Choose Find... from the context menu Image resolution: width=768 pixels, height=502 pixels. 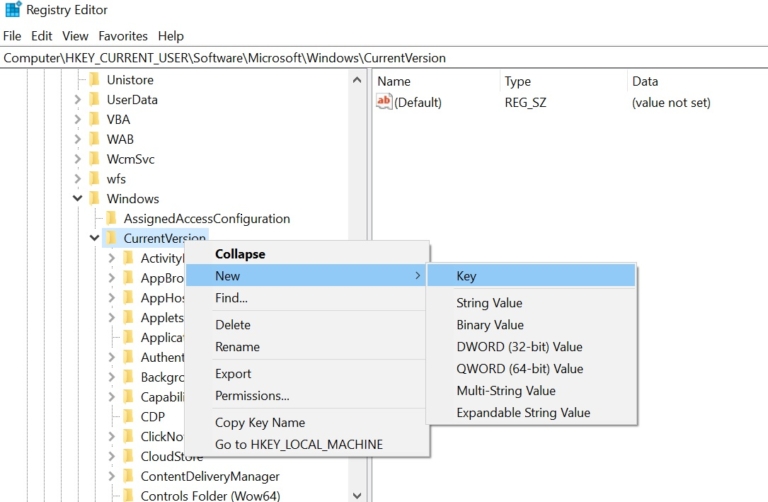(x=308, y=298)
